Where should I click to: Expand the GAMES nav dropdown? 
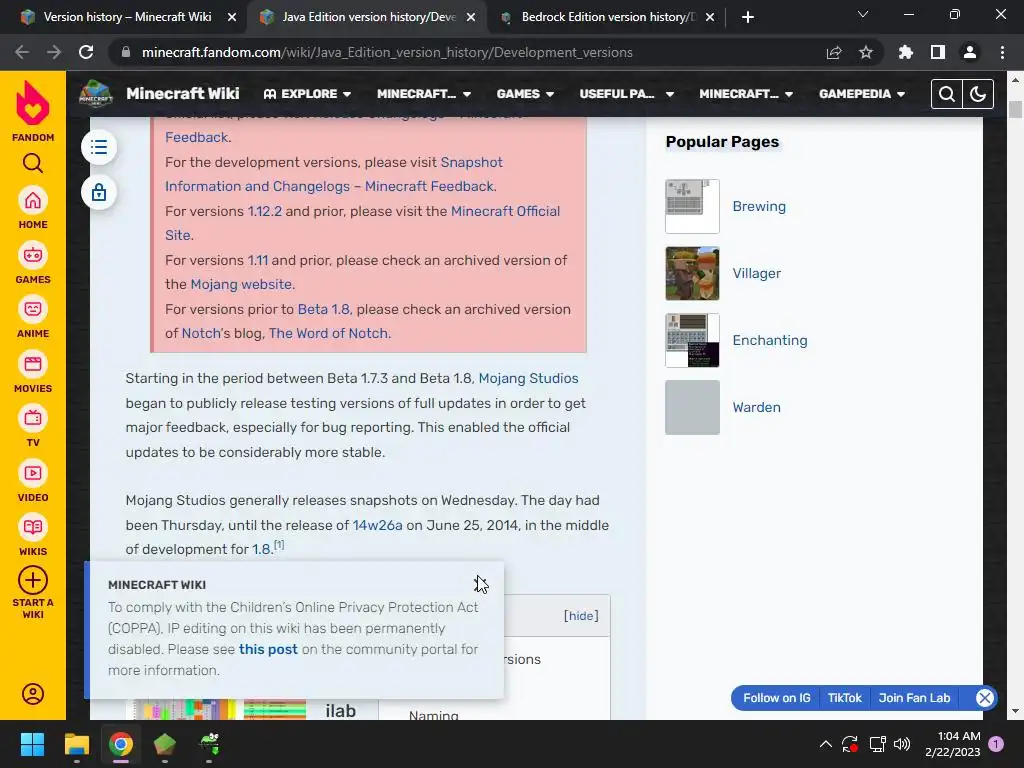[525, 94]
